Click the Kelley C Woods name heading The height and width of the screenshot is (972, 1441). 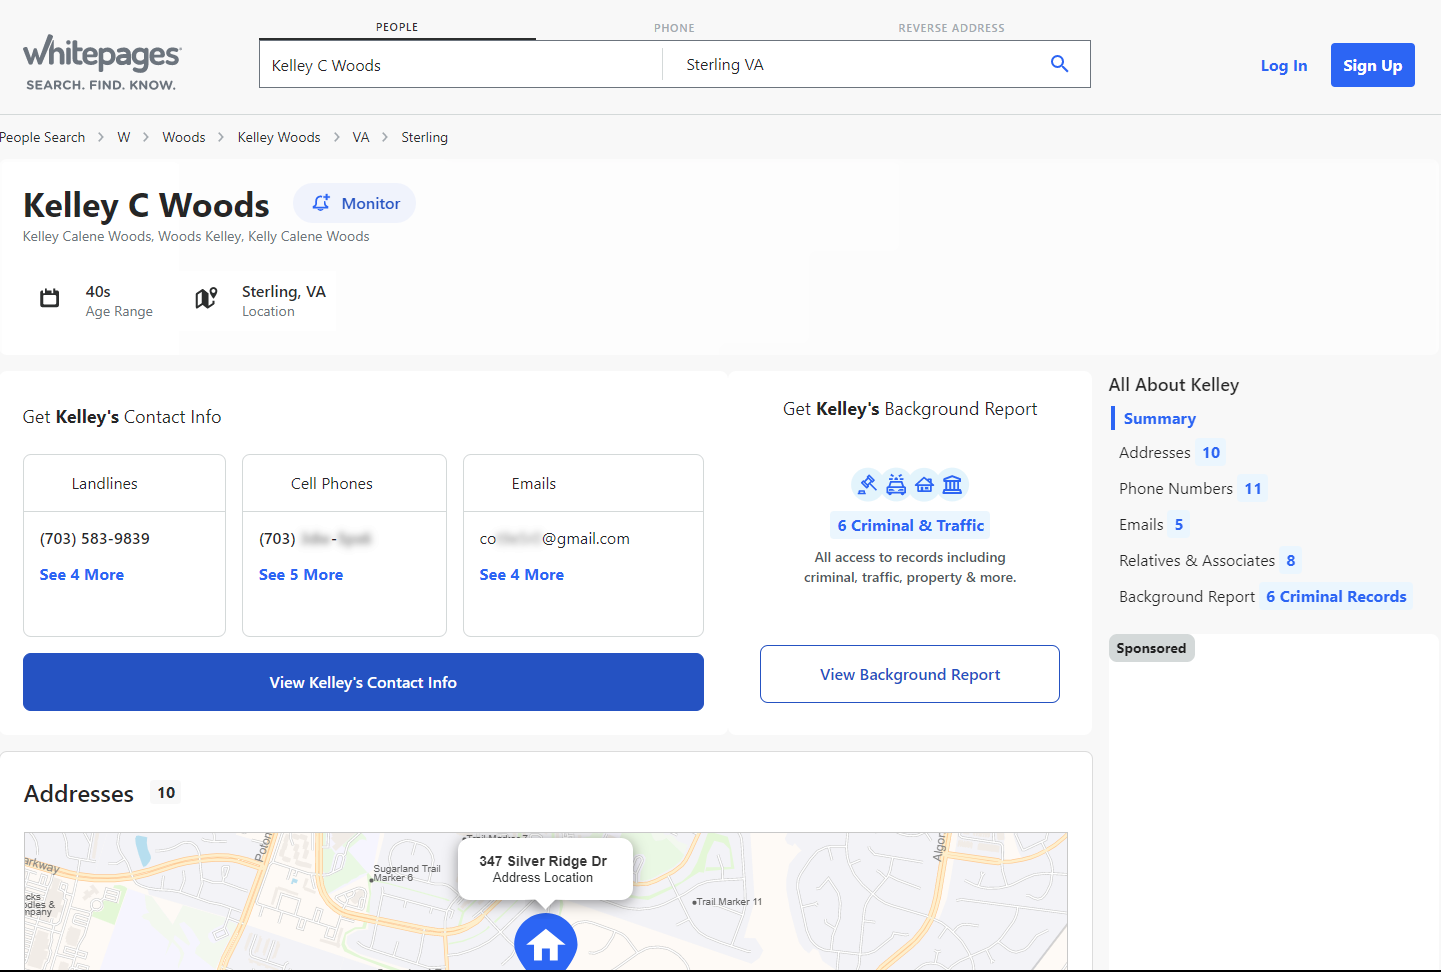pyautogui.click(x=146, y=205)
